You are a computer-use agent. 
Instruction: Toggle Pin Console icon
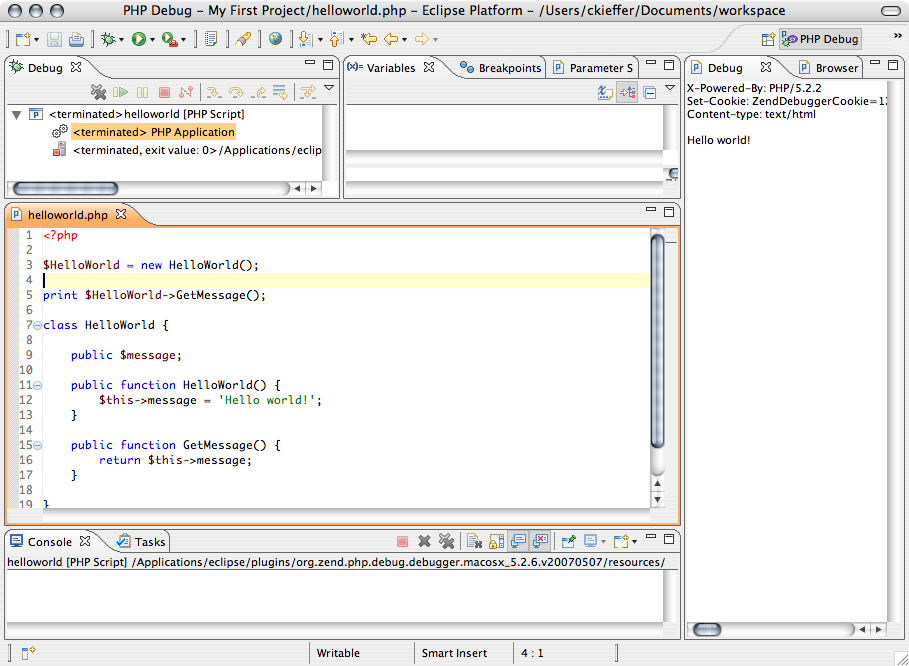tap(568, 541)
